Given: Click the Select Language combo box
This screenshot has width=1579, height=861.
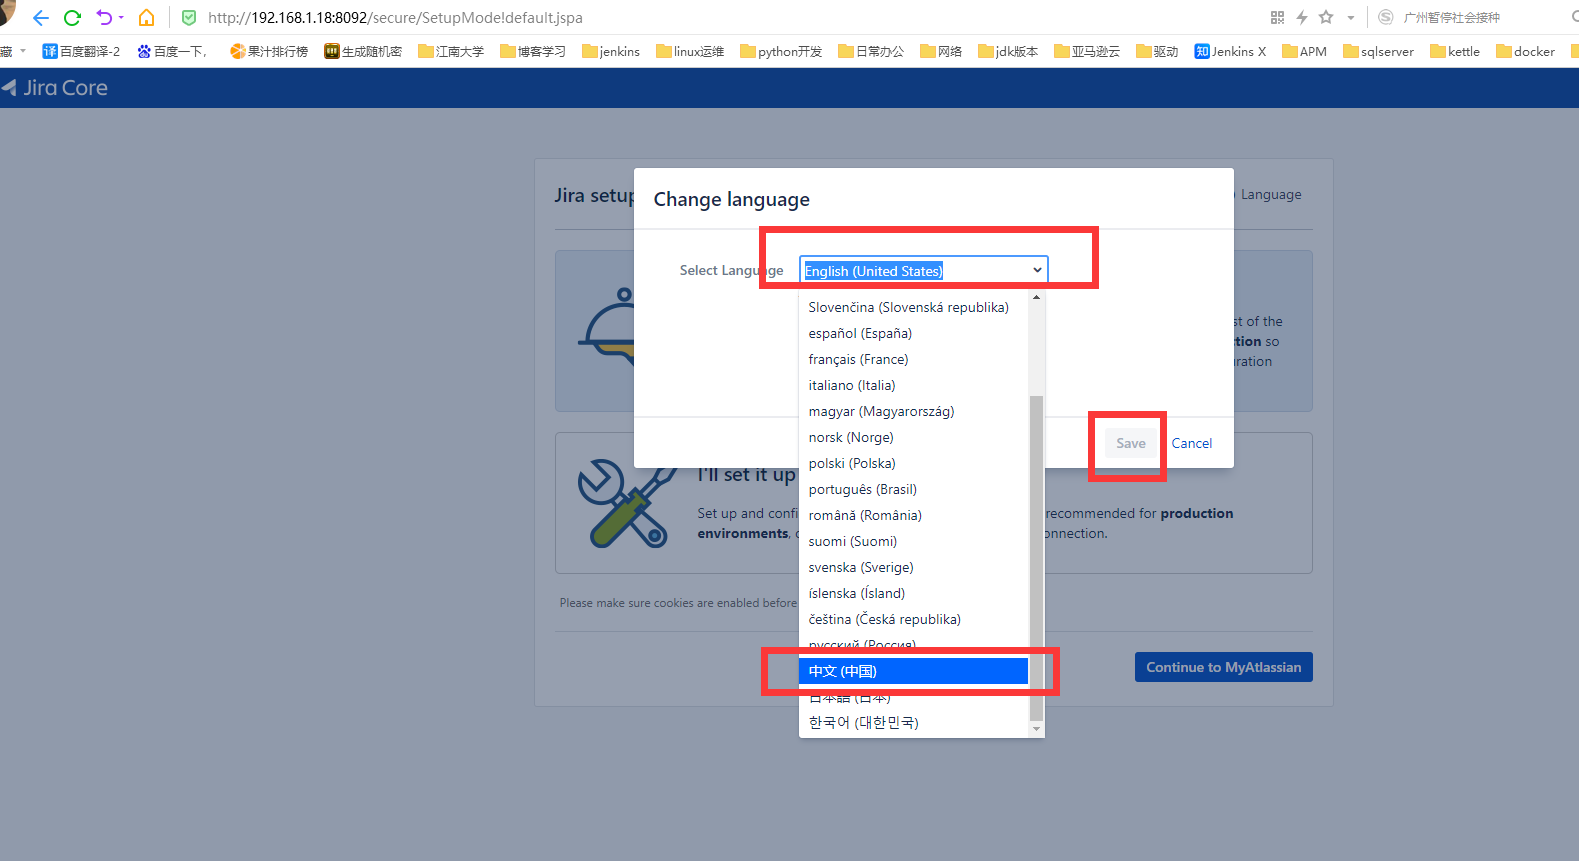Looking at the screenshot, I should (x=923, y=271).
